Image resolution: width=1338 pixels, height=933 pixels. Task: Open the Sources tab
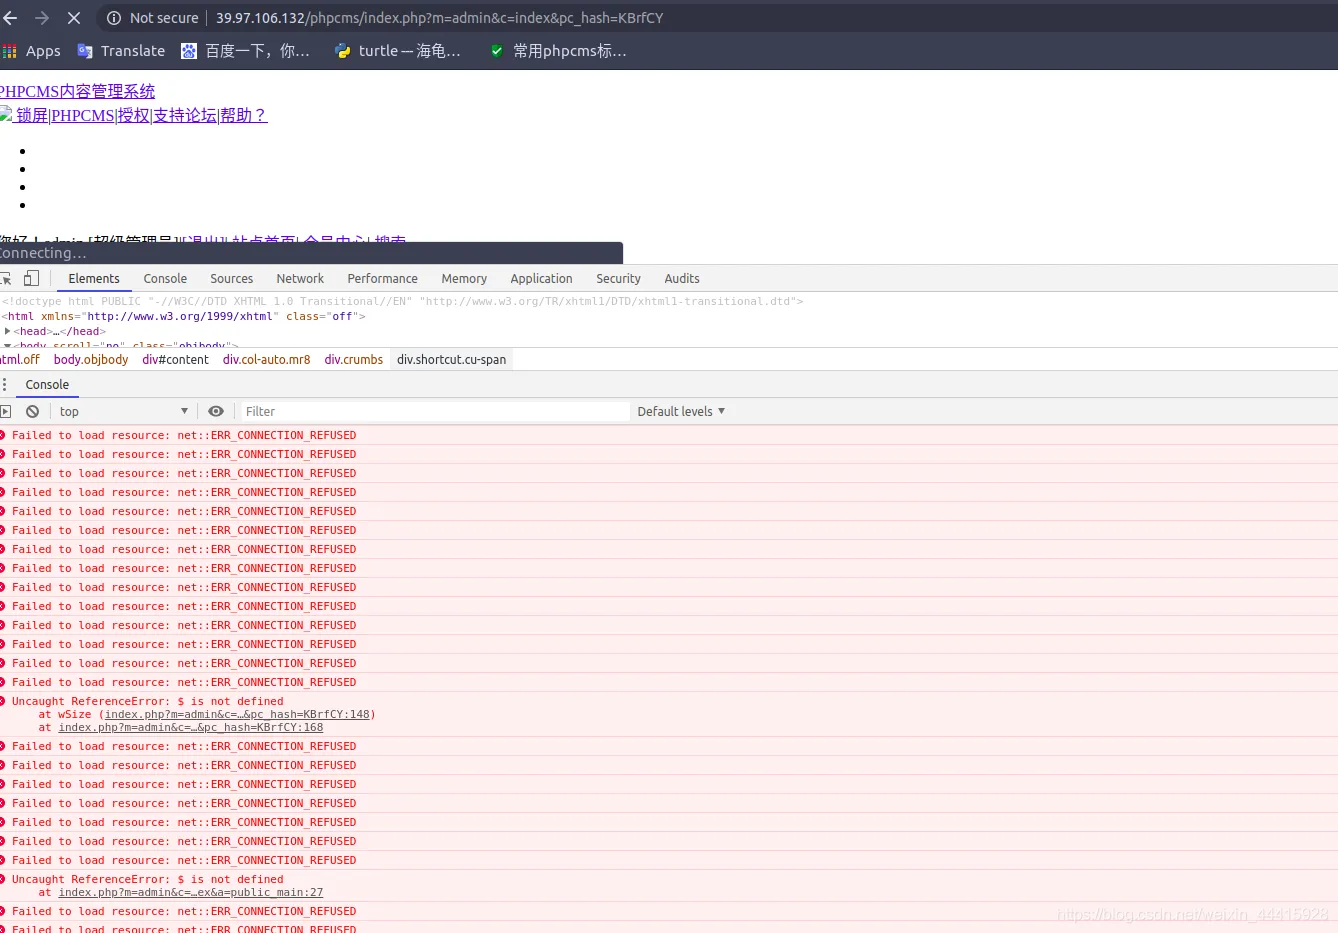click(232, 279)
